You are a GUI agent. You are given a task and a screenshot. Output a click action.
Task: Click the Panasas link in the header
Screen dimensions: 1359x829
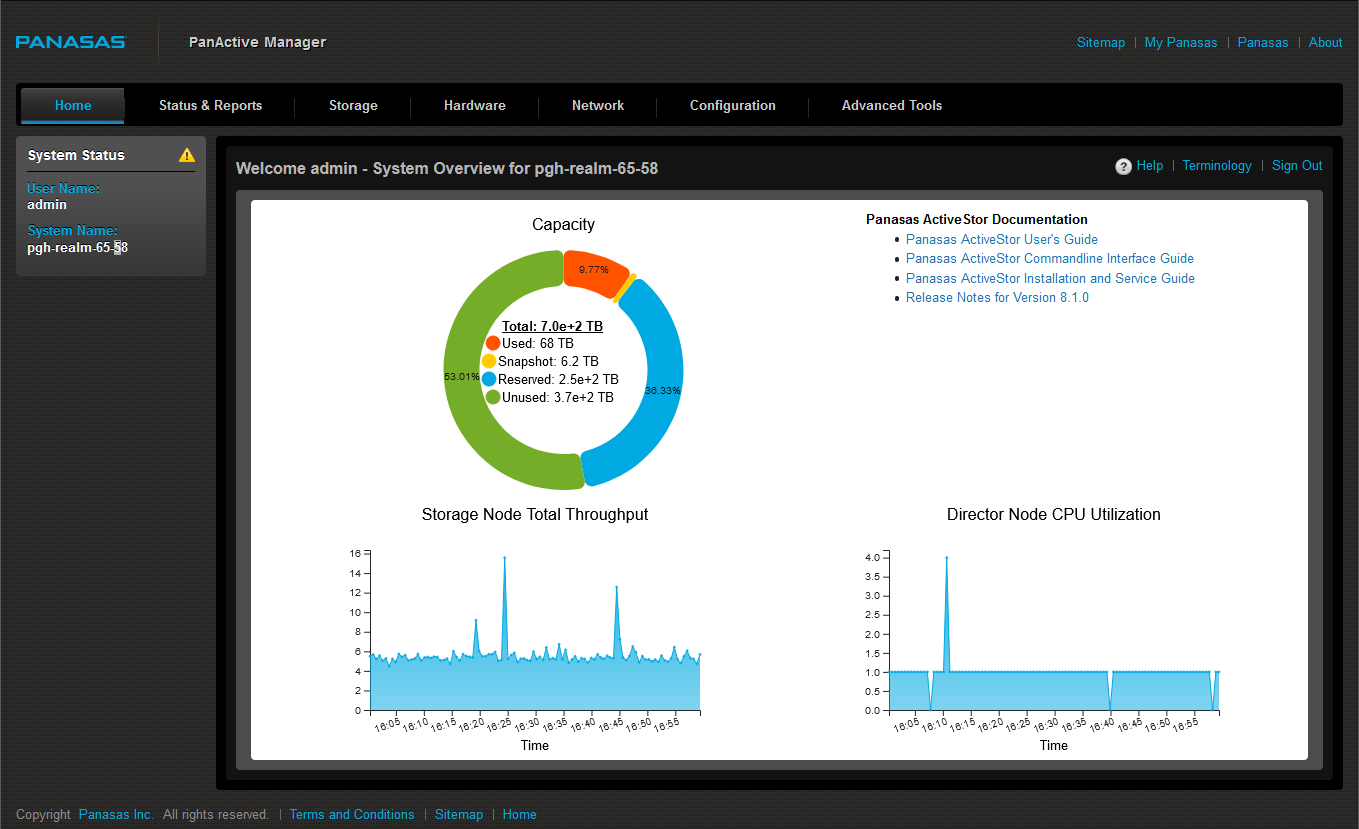[x=1263, y=42]
